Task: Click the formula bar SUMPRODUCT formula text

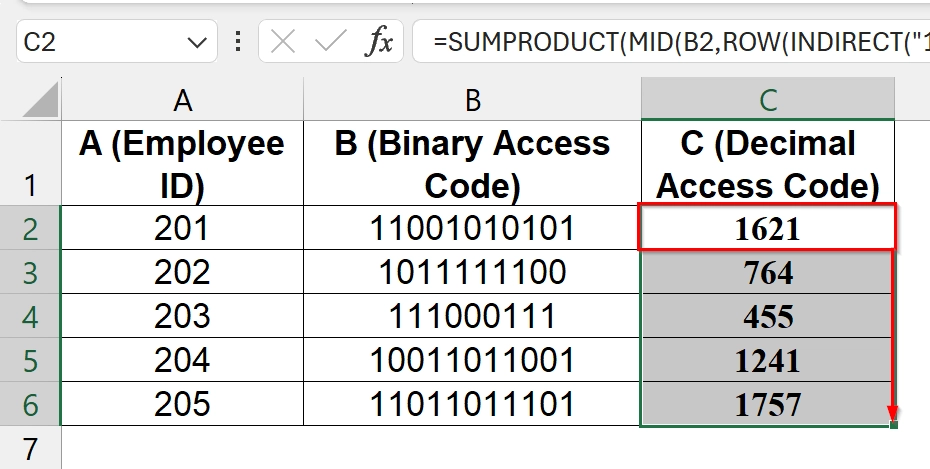Action: (x=681, y=42)
